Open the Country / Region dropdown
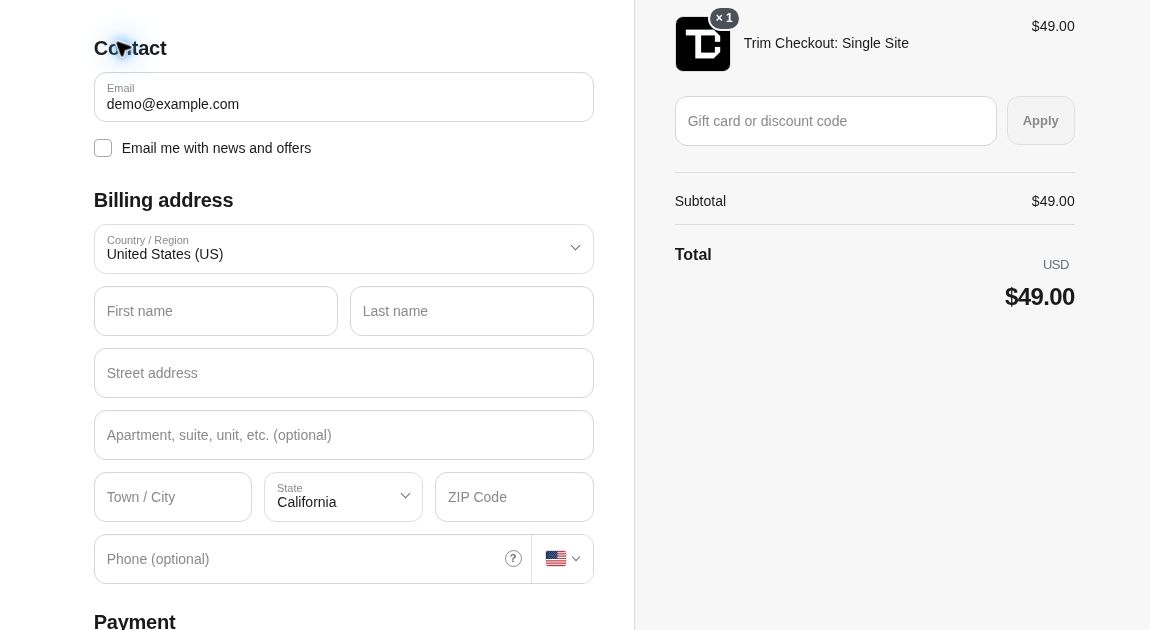The image size is (1150, 630). pos(343,249)
